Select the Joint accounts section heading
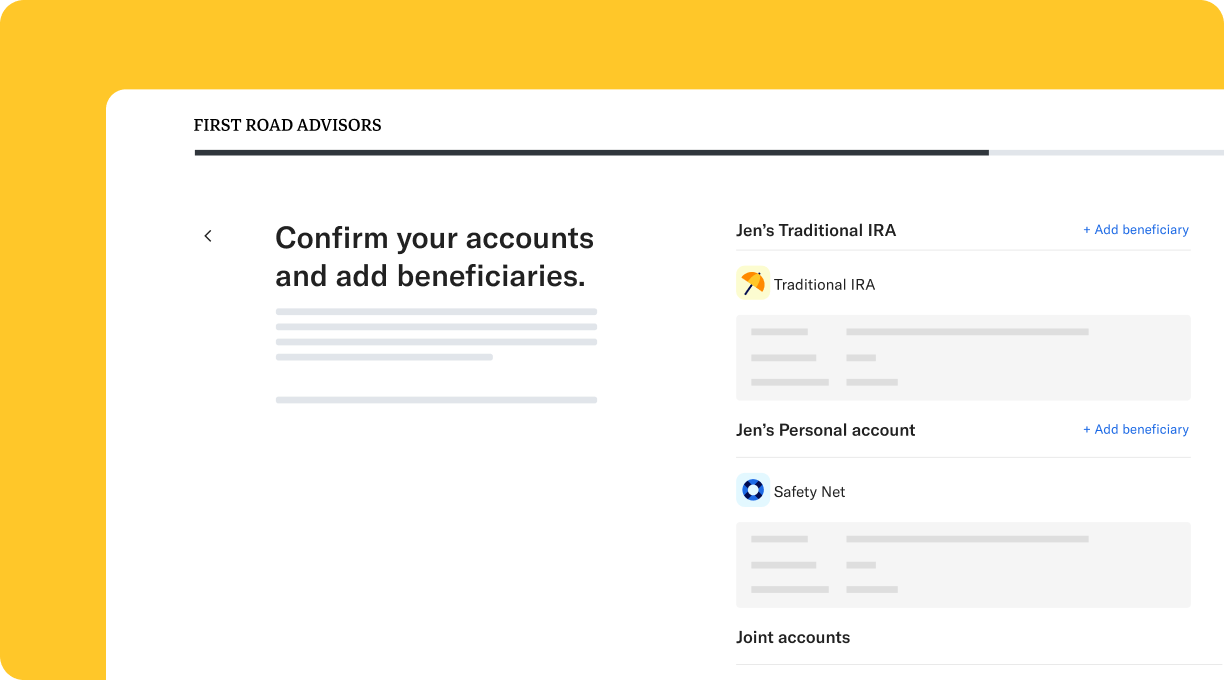 coord(793,637)
